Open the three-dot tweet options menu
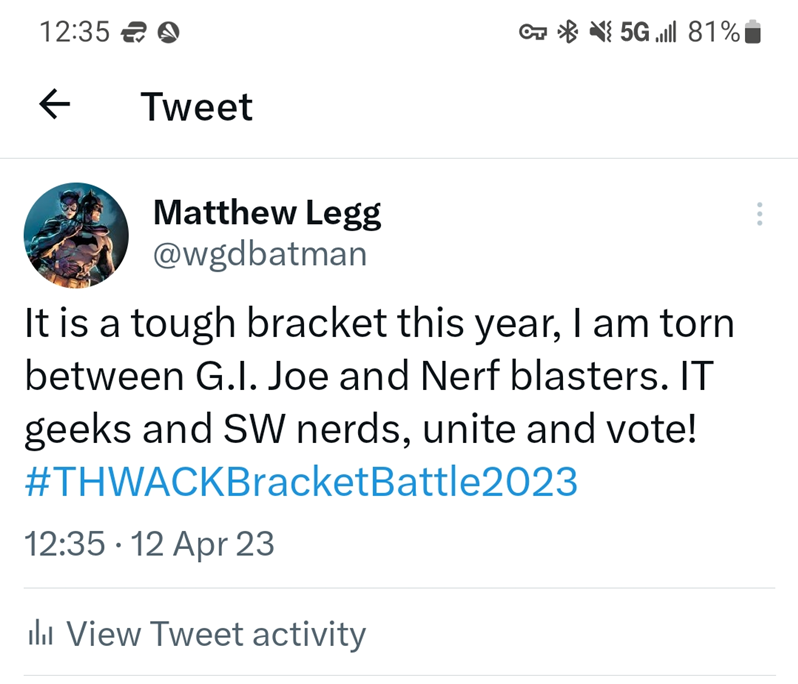The width and height of the screenshot is (798, 684). pyautogui.click(x=759, y=214)
